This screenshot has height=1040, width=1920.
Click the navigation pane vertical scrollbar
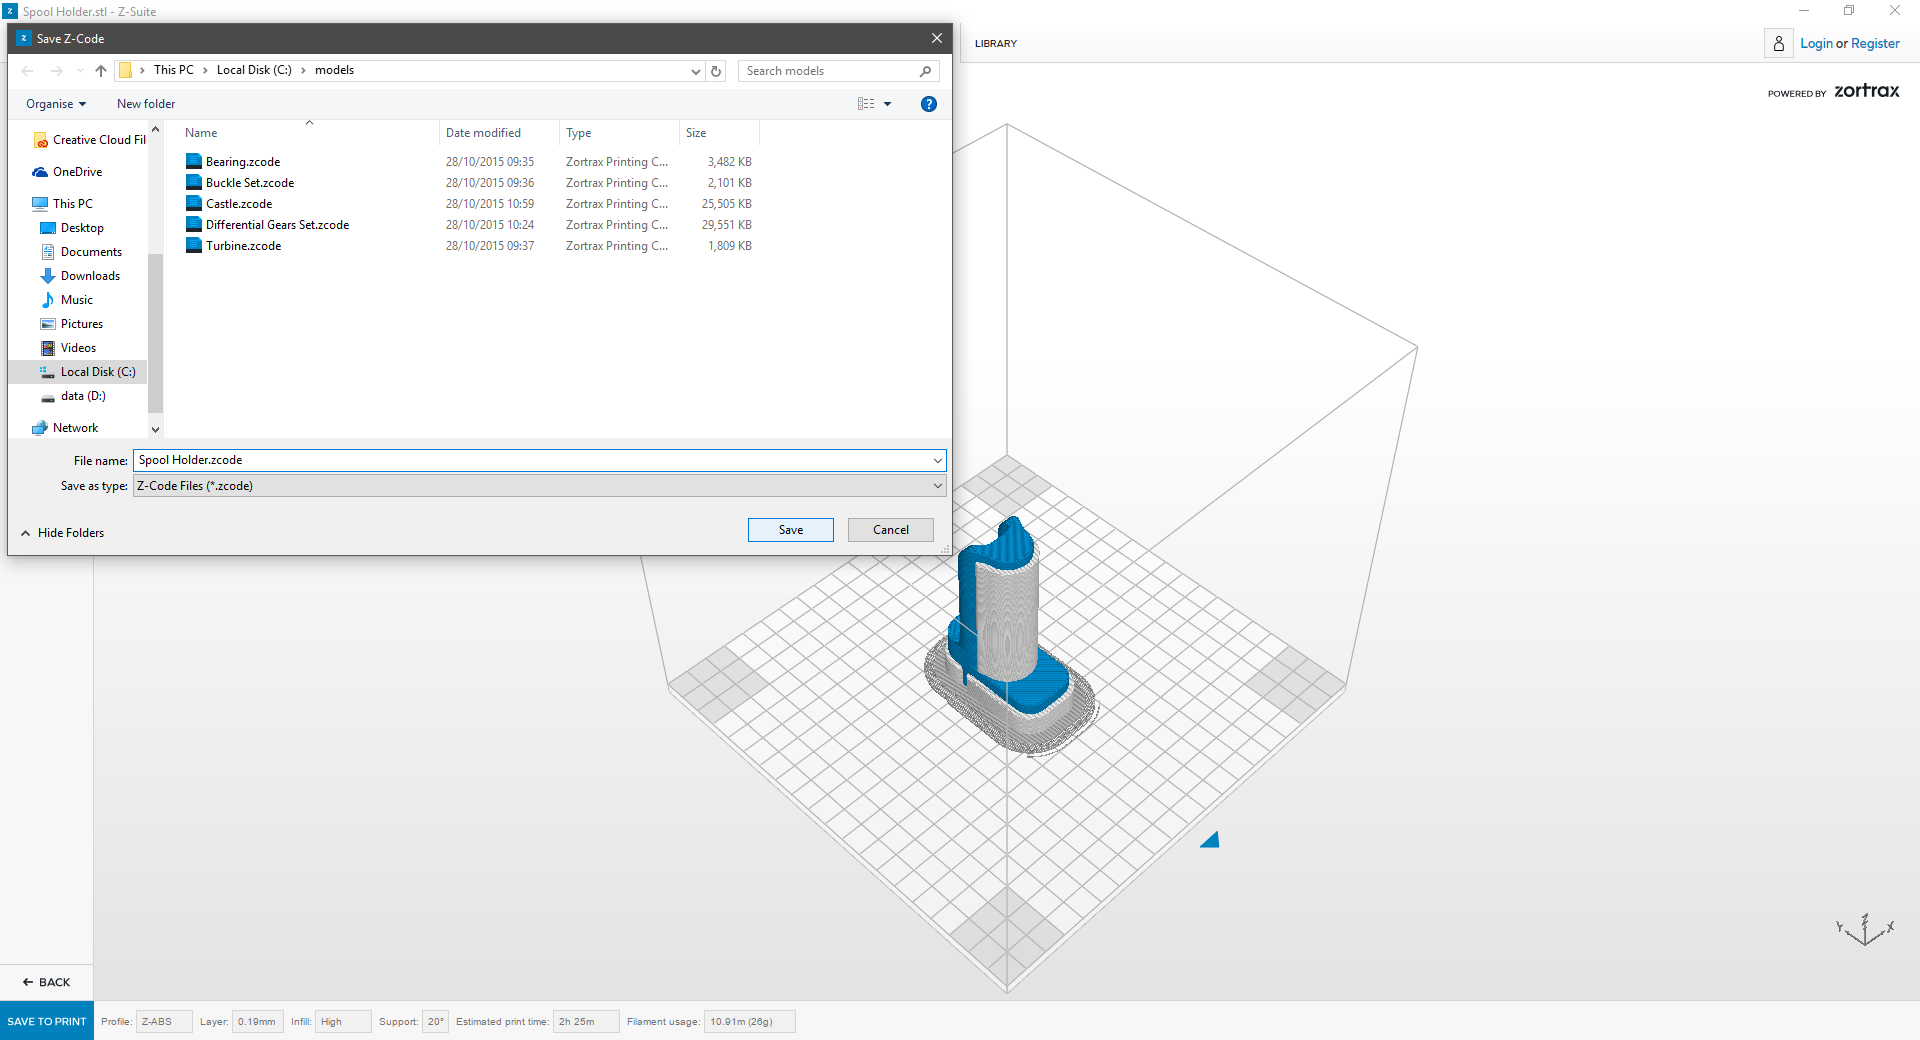155,330
